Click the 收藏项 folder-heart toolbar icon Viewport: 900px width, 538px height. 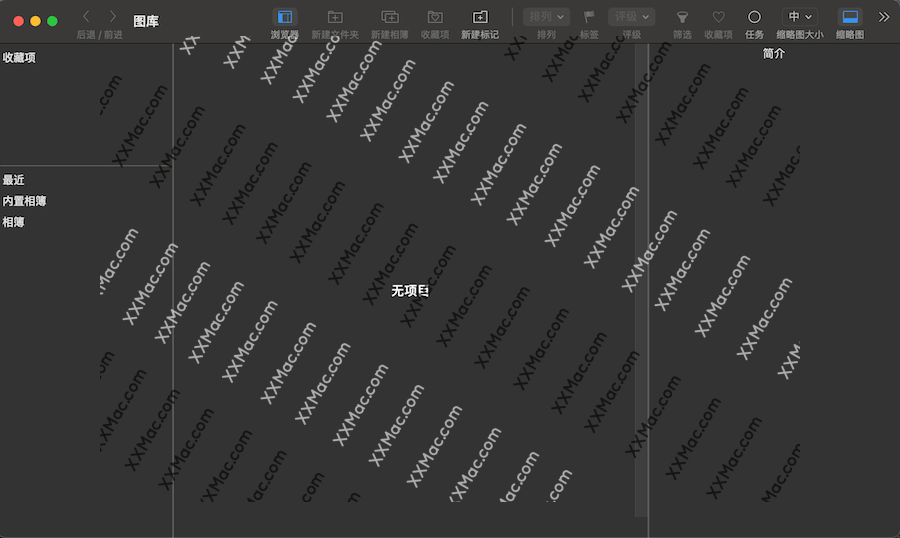tap(435, 17)
